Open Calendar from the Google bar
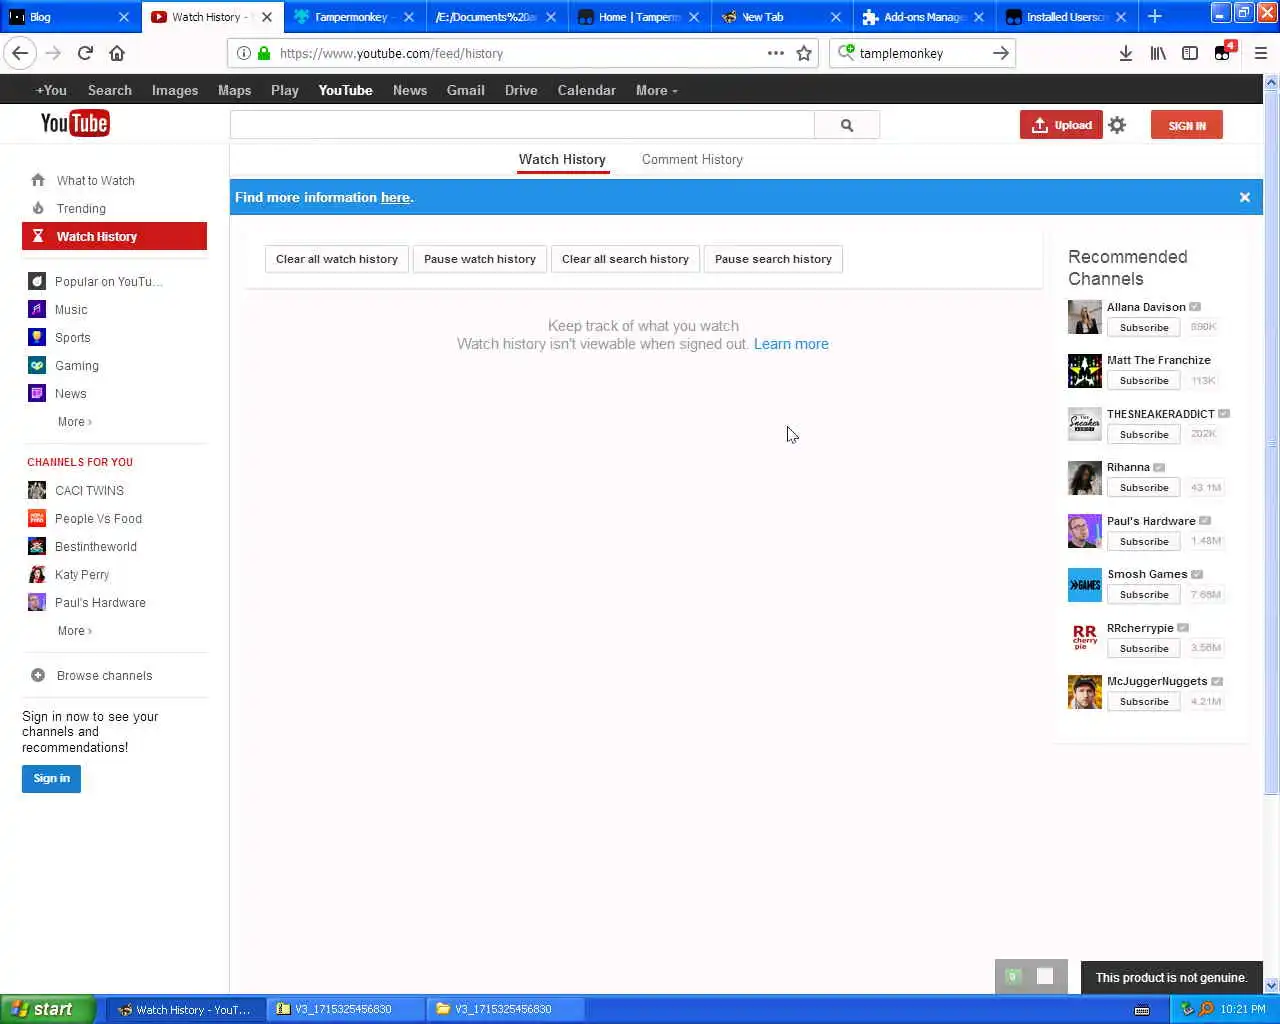Screen dimensions: 1280x1024 pyautogui.click(x=586, y=90)
